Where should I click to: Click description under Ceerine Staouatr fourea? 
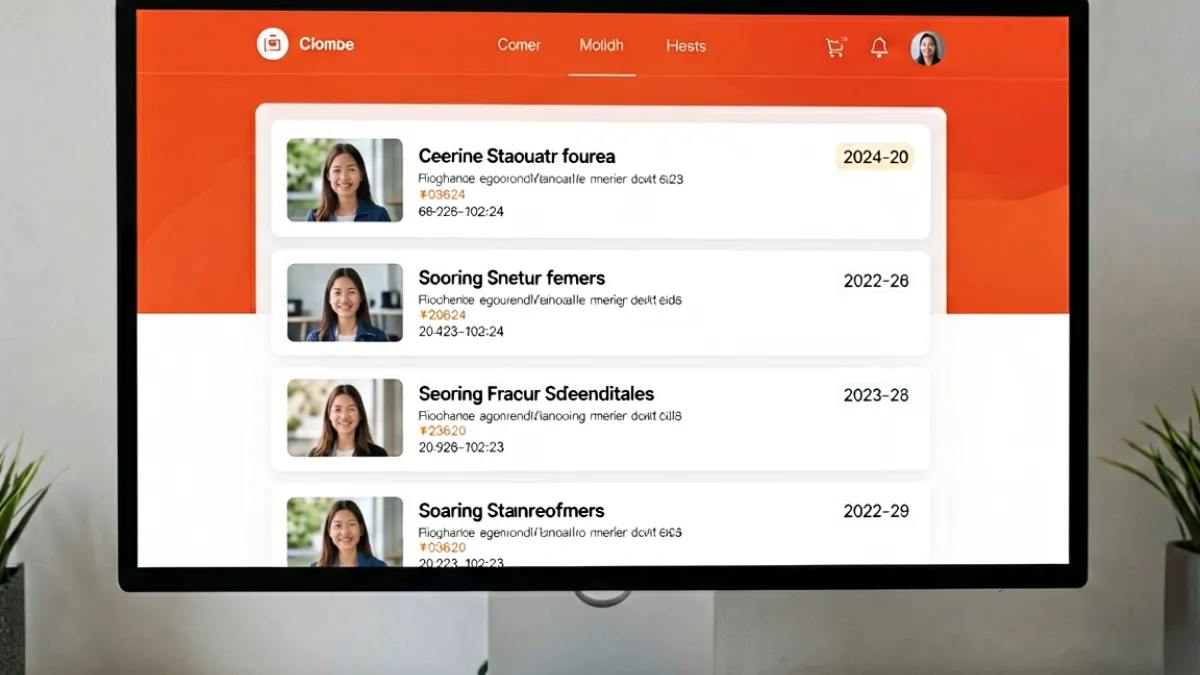(551, 179)
